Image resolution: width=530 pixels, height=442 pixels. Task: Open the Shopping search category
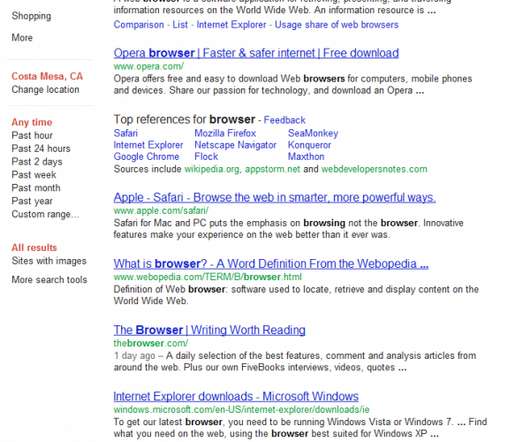click(31, 16)
